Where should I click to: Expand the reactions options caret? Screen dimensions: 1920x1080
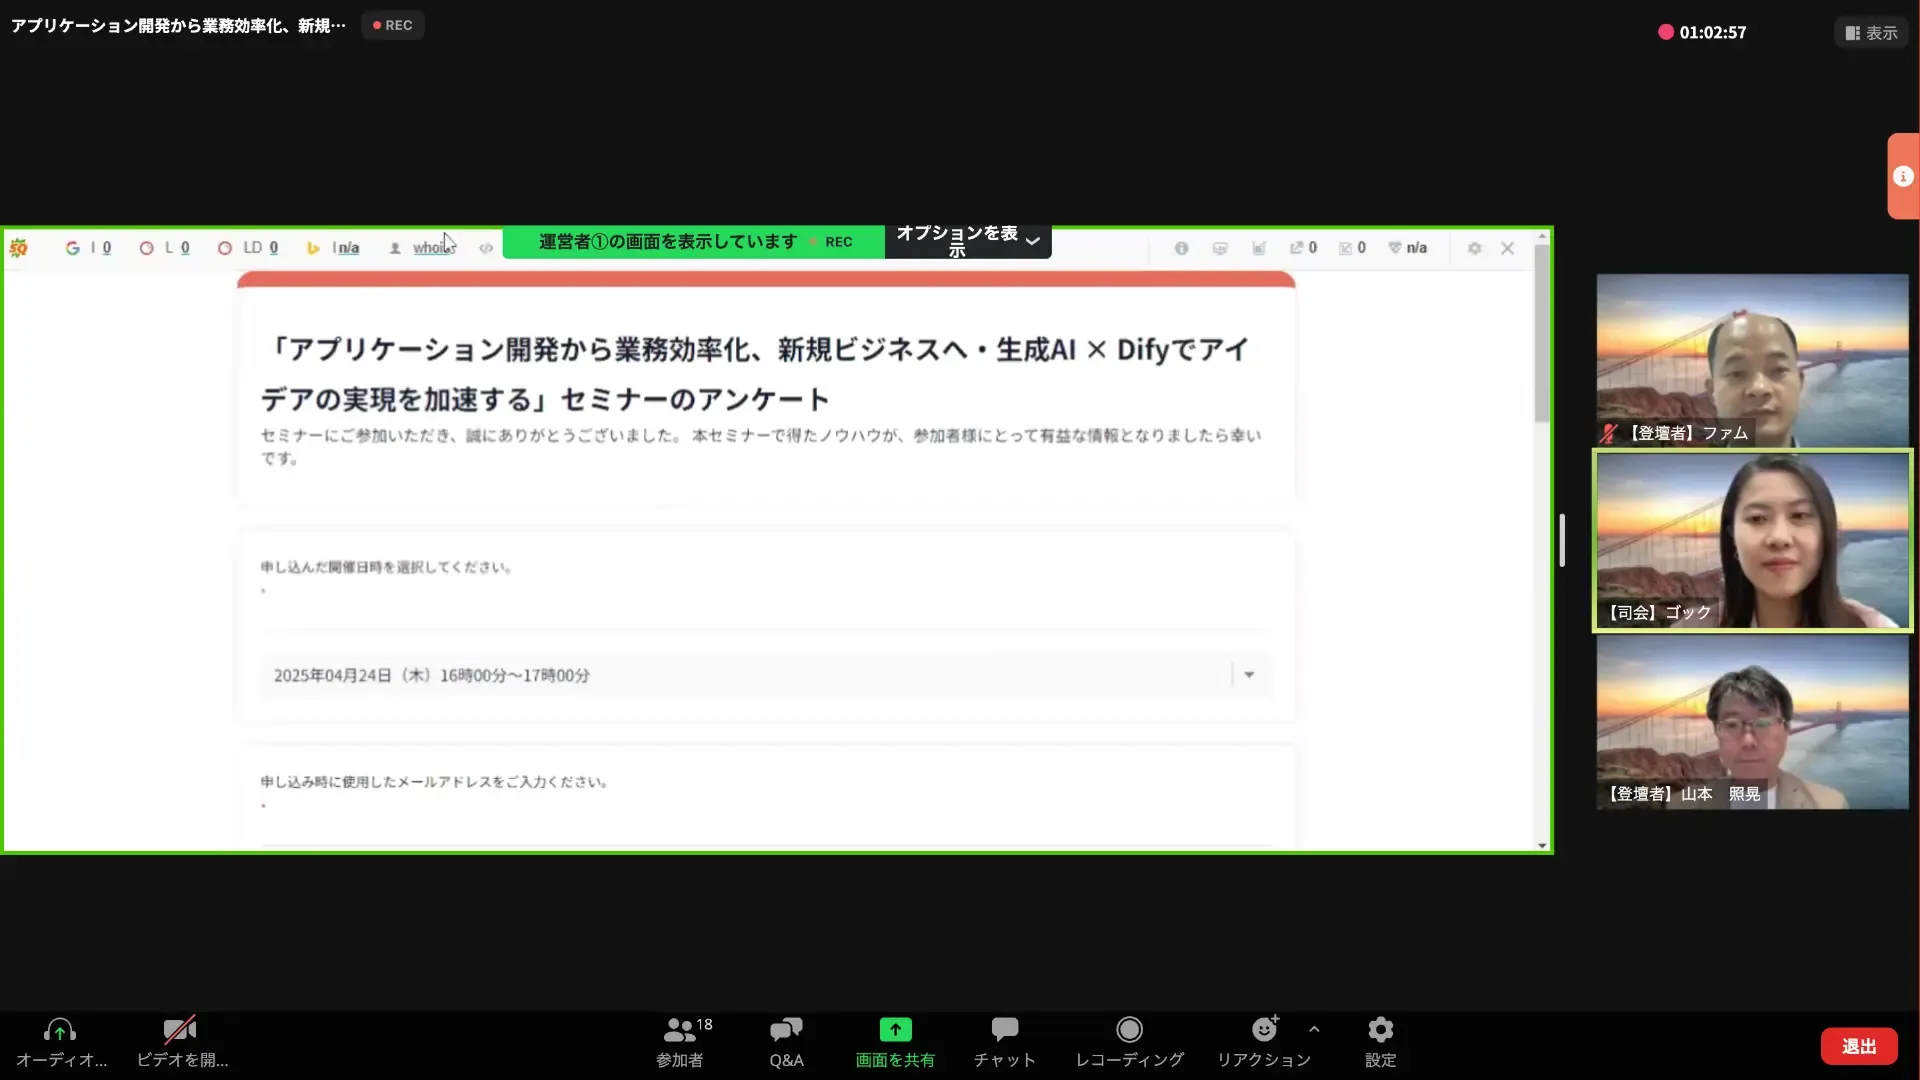(x=1314, y=1029)
